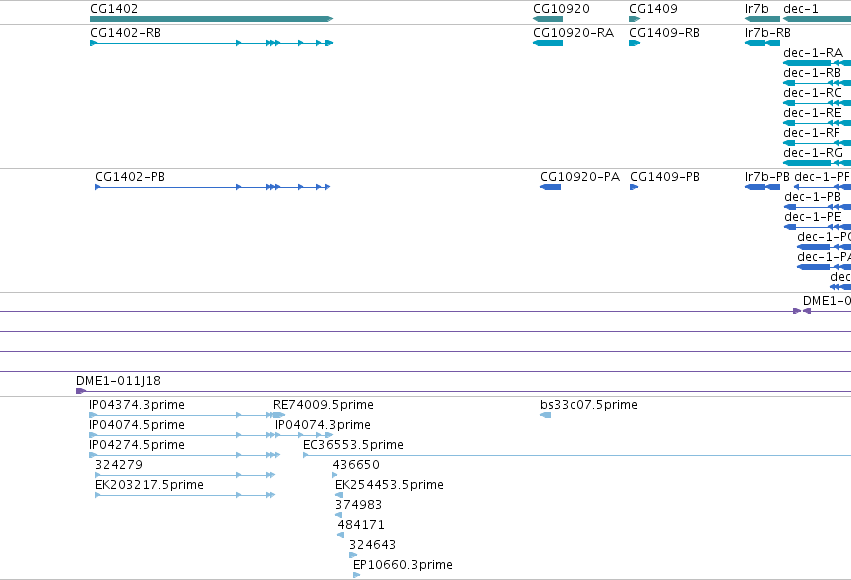Click the IP04374.3prime EST label
This screenshot has height=580, width=851.
point(137,405)
